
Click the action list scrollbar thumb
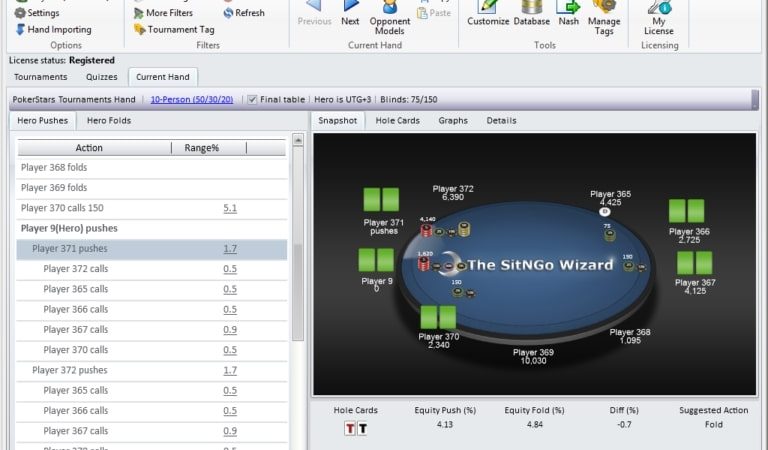coord(298,244)
